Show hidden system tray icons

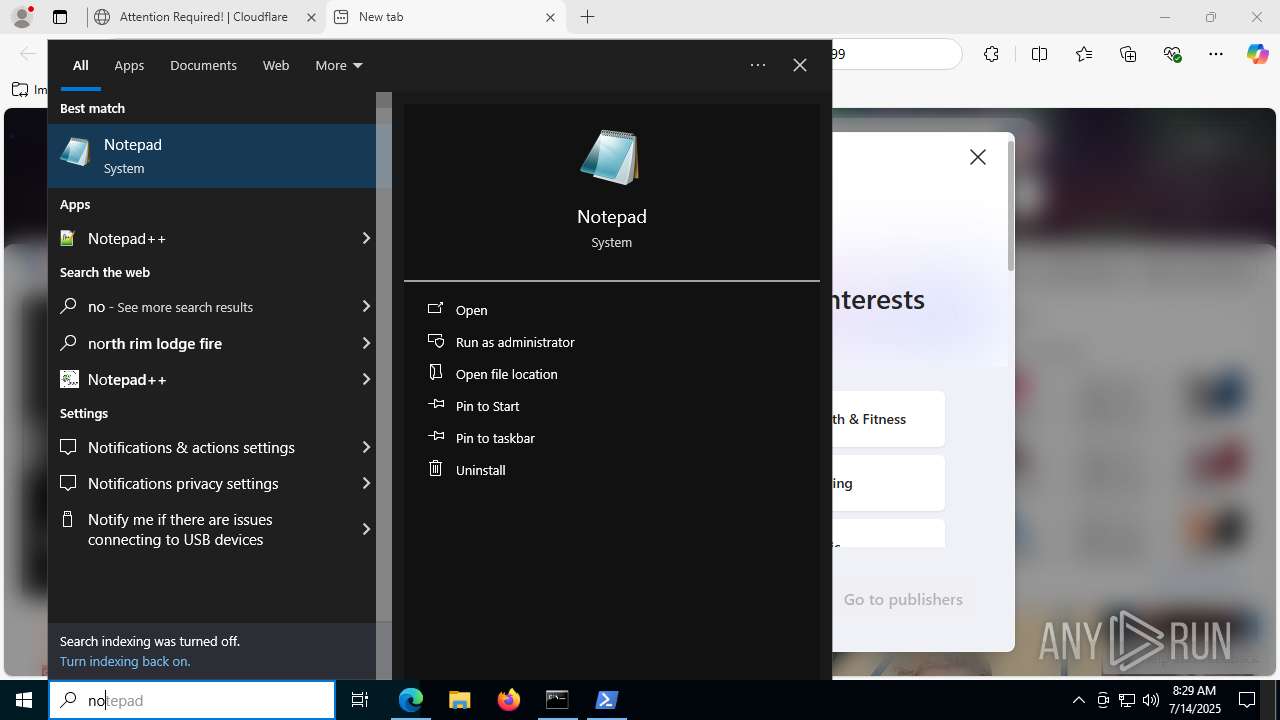click(1078, 700)
